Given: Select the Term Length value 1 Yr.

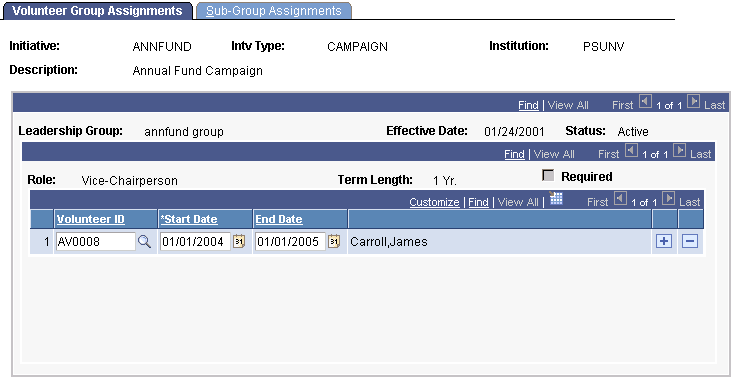Looking at the screenshot, I should pyautogui.click(x=445, y=180).
